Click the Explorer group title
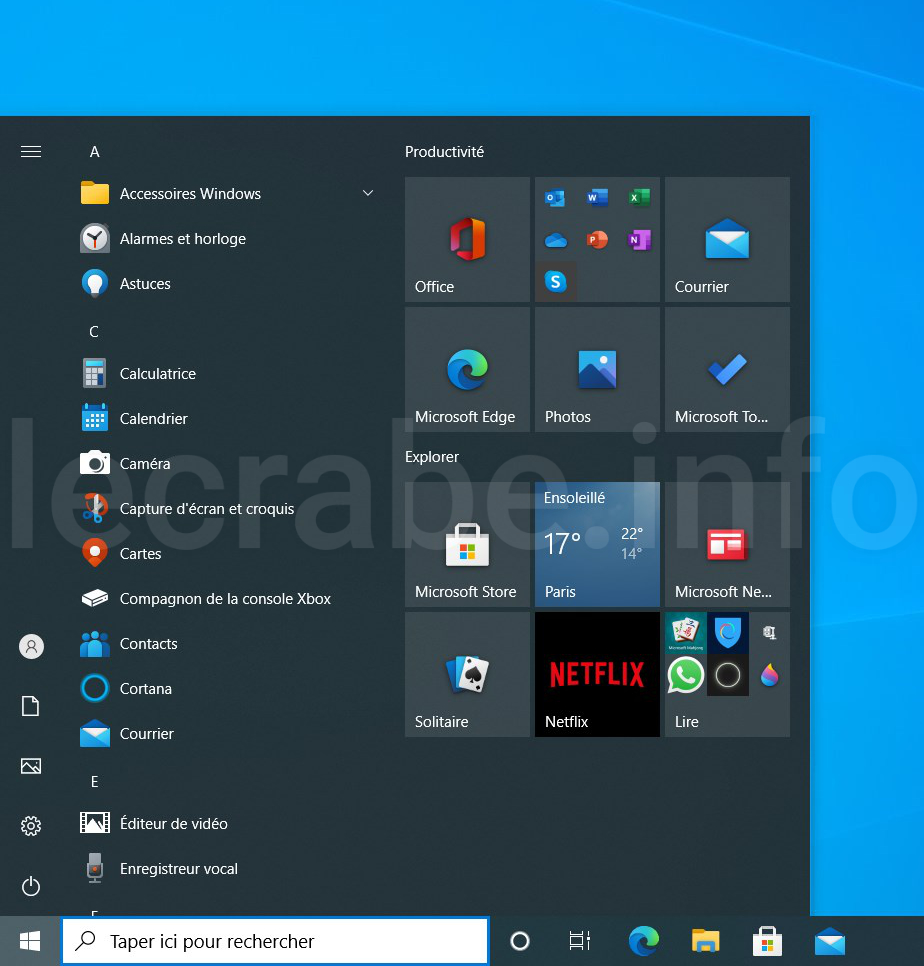Image resolution: width=924 pixels, height=966 pixels. [432, 457]
